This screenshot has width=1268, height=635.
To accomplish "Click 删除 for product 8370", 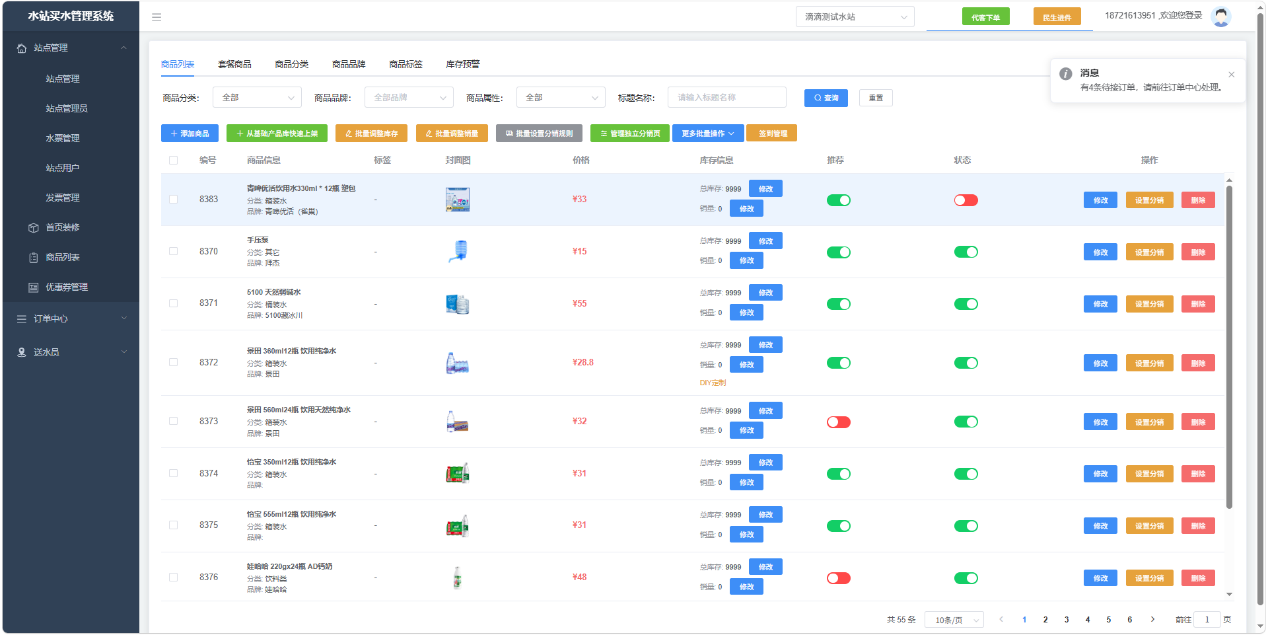I will point(1198,252).
